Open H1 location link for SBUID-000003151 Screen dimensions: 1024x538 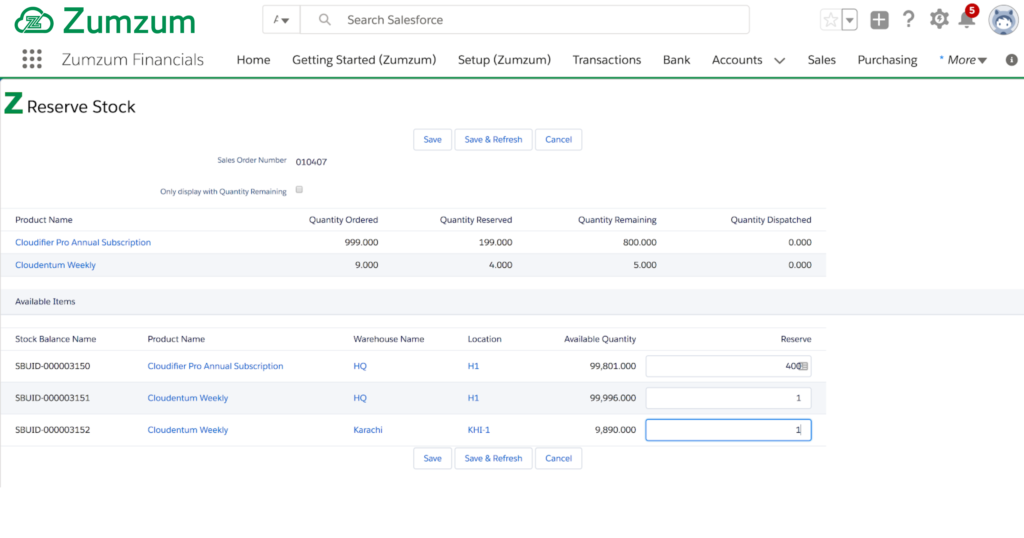point(473,398)
